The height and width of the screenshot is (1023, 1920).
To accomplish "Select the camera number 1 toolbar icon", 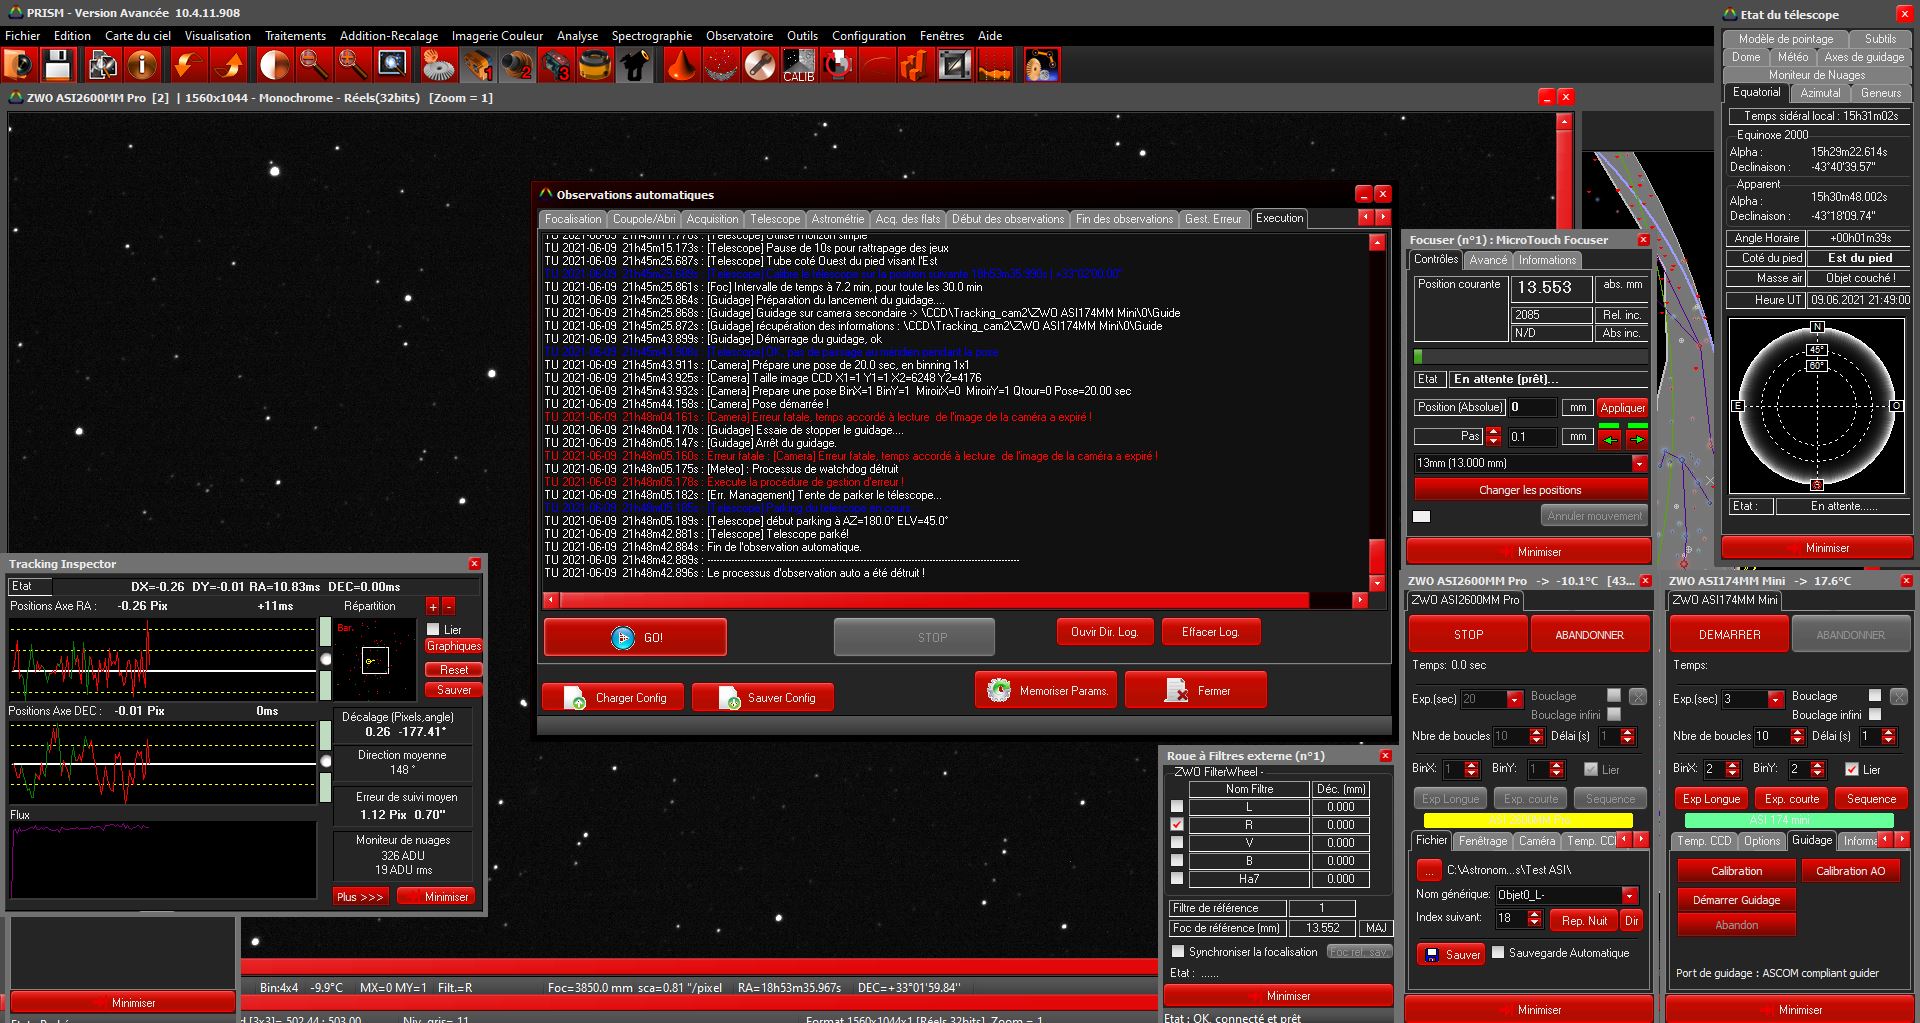I will 478,66.
